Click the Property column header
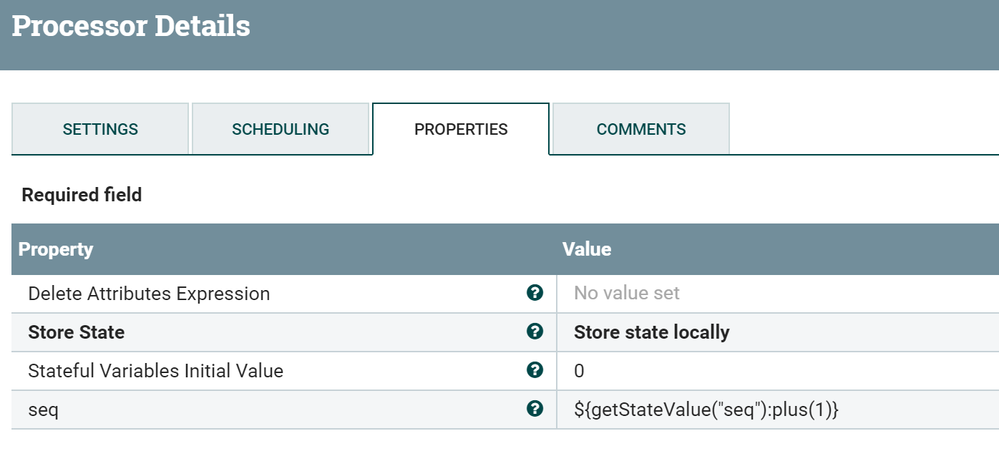The image size is (999, 457). pos(56,249)
